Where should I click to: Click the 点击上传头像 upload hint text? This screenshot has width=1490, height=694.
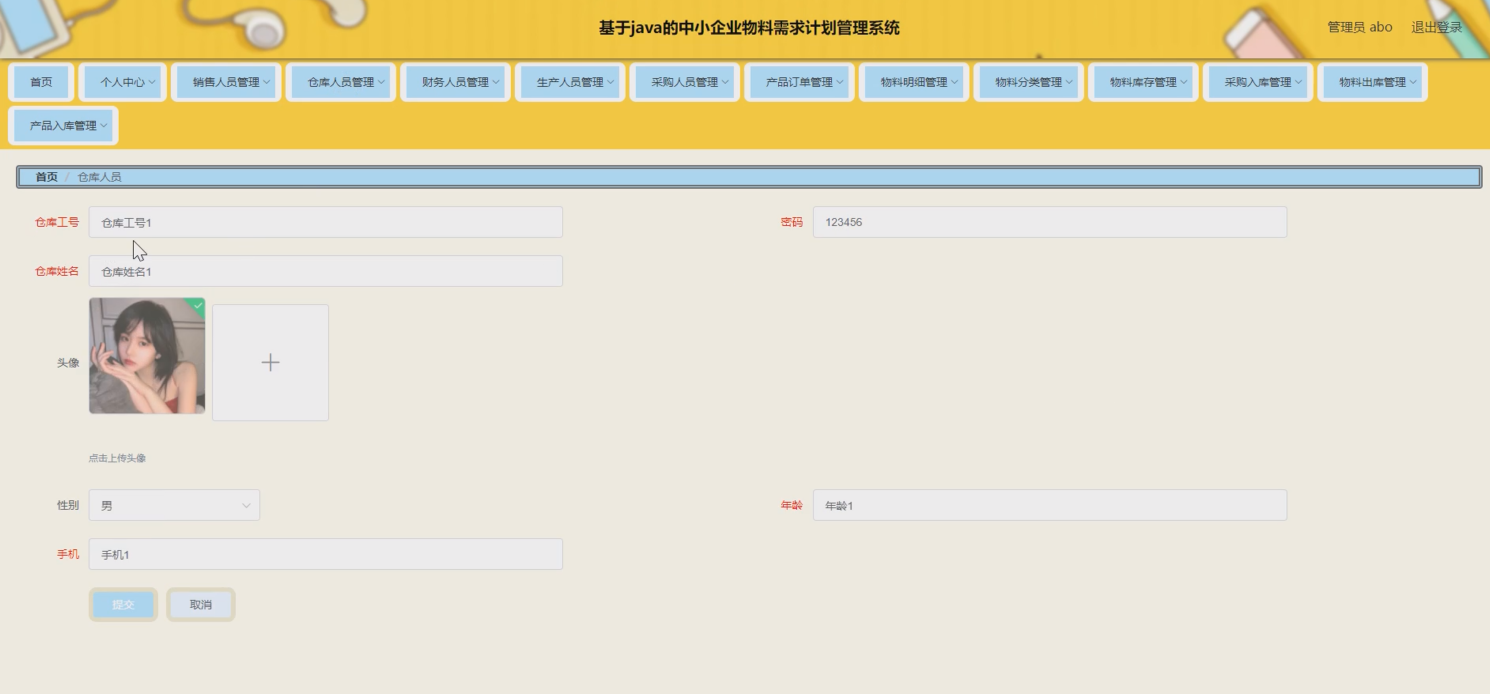(118, 458)
